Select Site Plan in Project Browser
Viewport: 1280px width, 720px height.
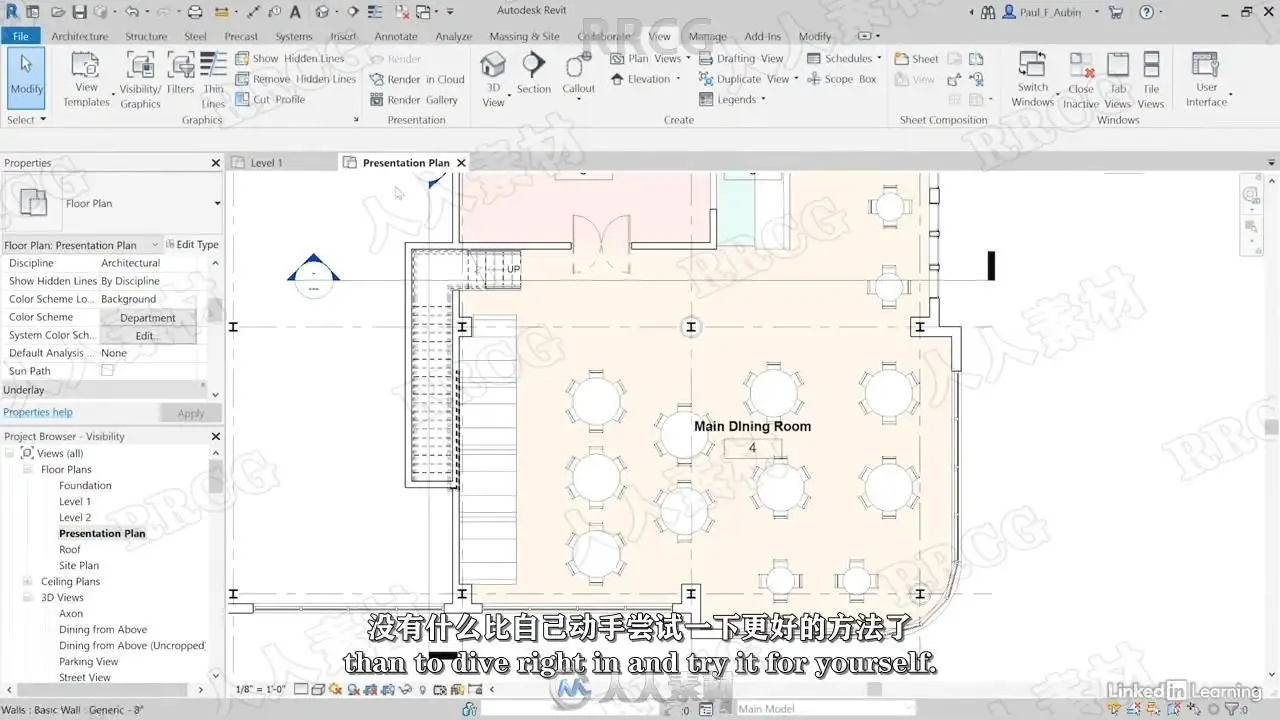pyautogui.click(x=79, y=565)
